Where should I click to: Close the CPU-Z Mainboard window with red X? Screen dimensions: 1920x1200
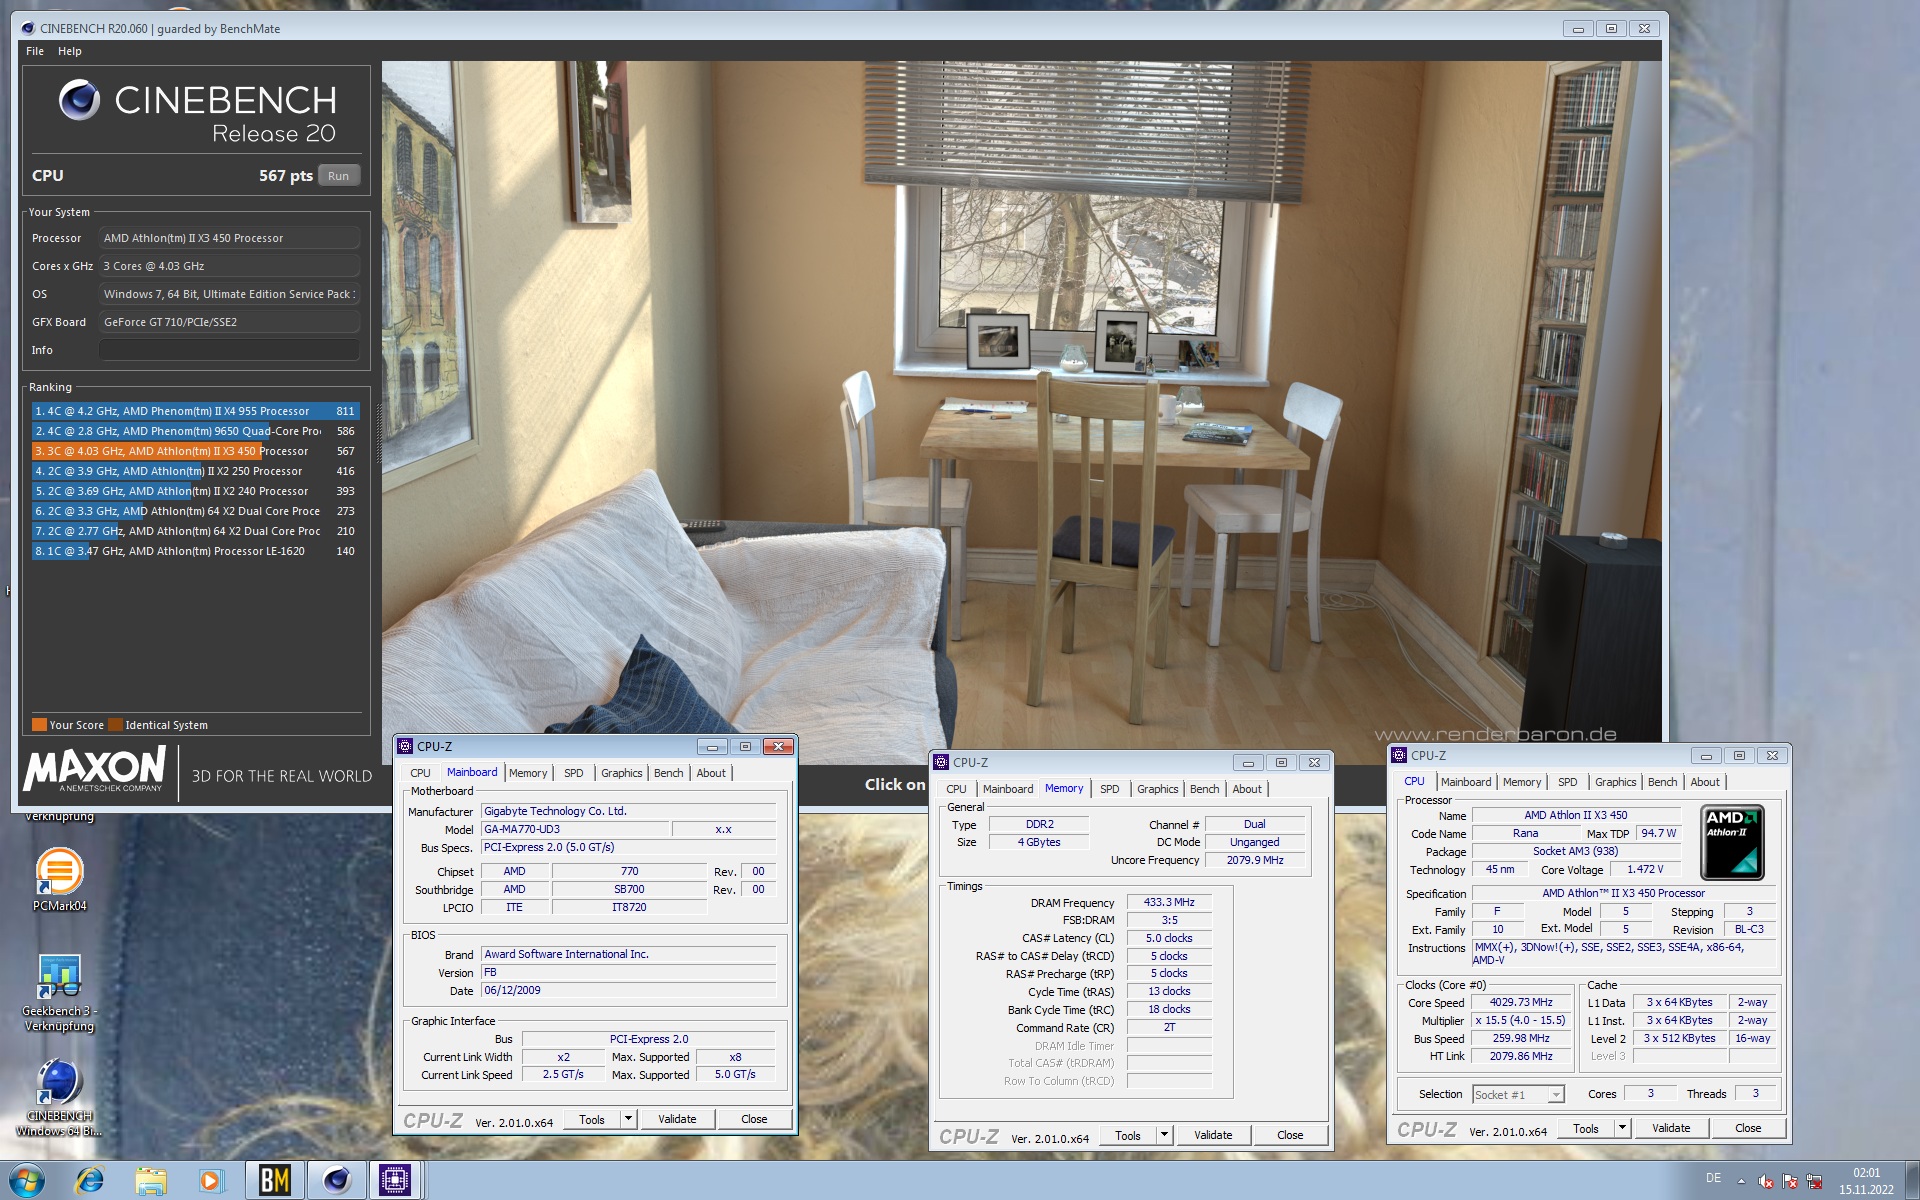778,746
